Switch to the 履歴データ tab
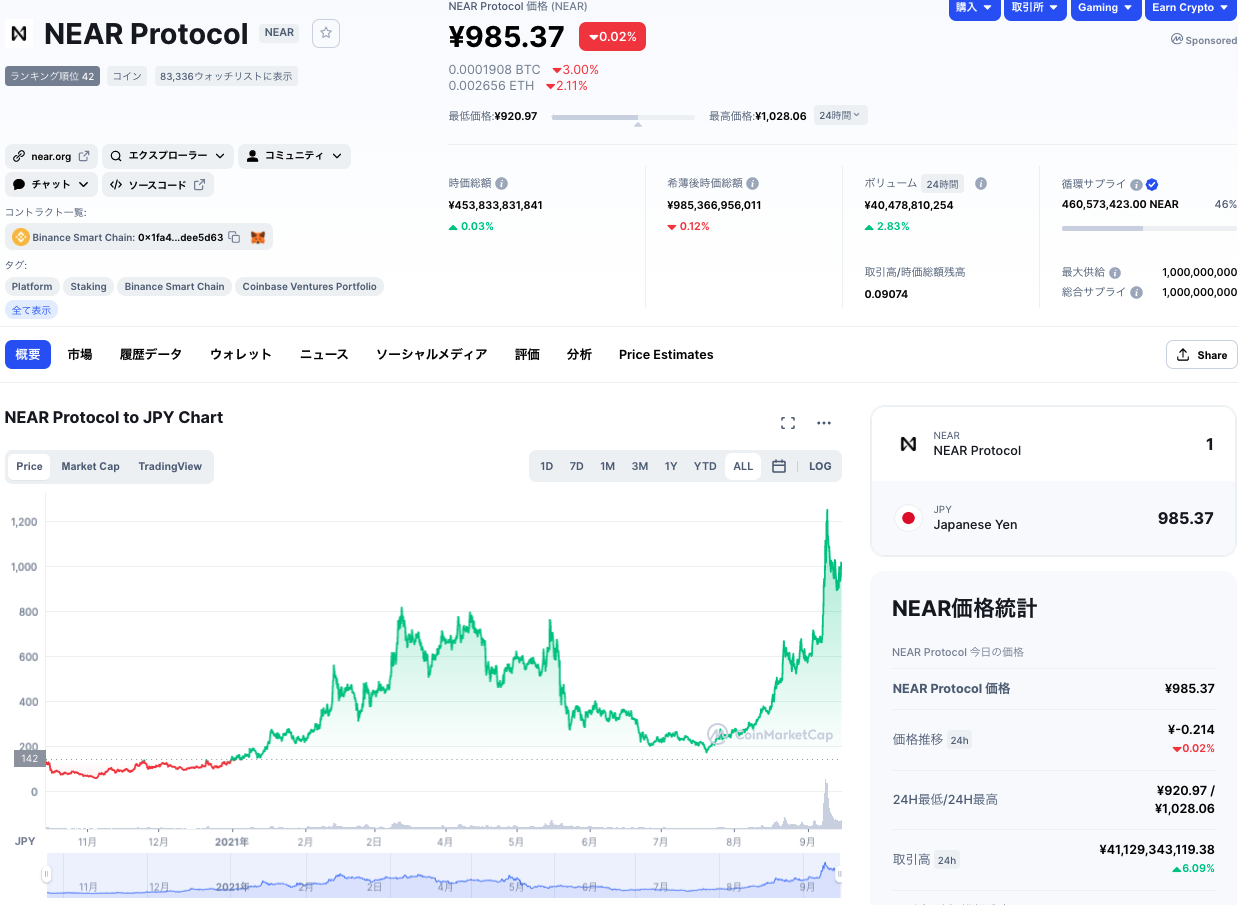 click(x=151, y=355)
